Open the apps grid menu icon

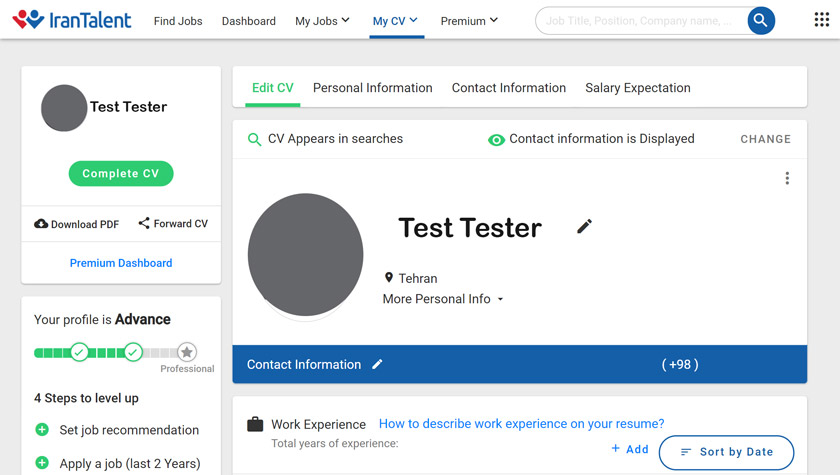[821, 20]
